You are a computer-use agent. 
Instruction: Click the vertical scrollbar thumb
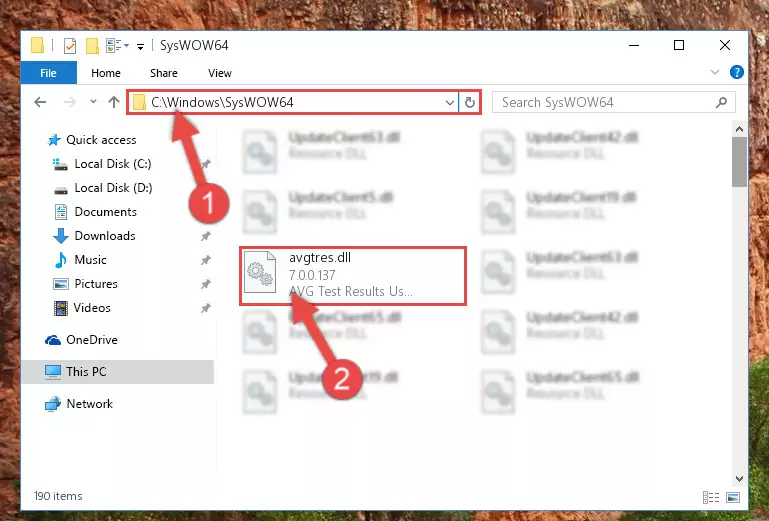pos(739,162)
